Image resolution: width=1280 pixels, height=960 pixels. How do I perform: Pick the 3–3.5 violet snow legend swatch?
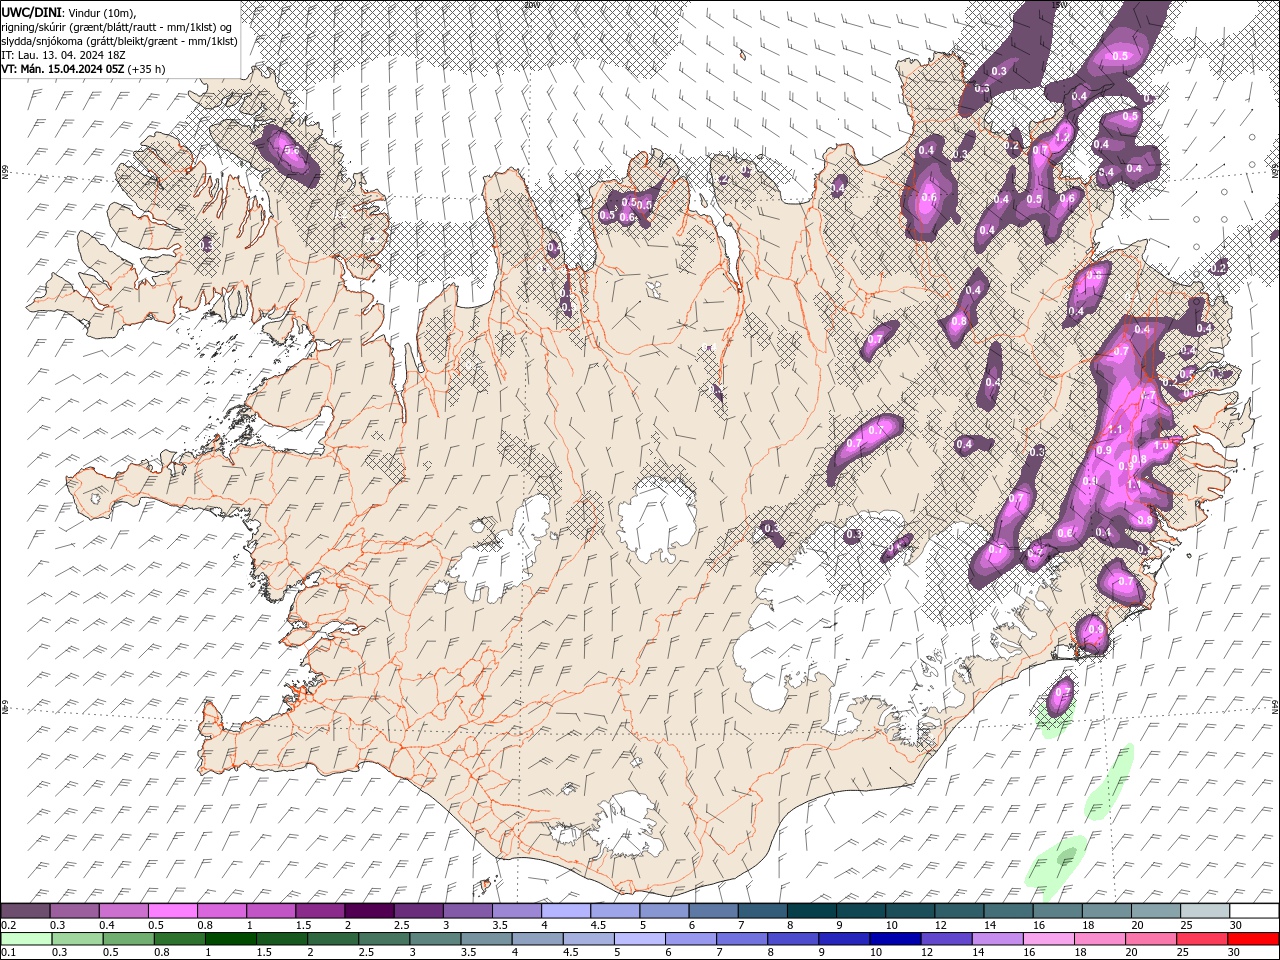tap(467, 910)
